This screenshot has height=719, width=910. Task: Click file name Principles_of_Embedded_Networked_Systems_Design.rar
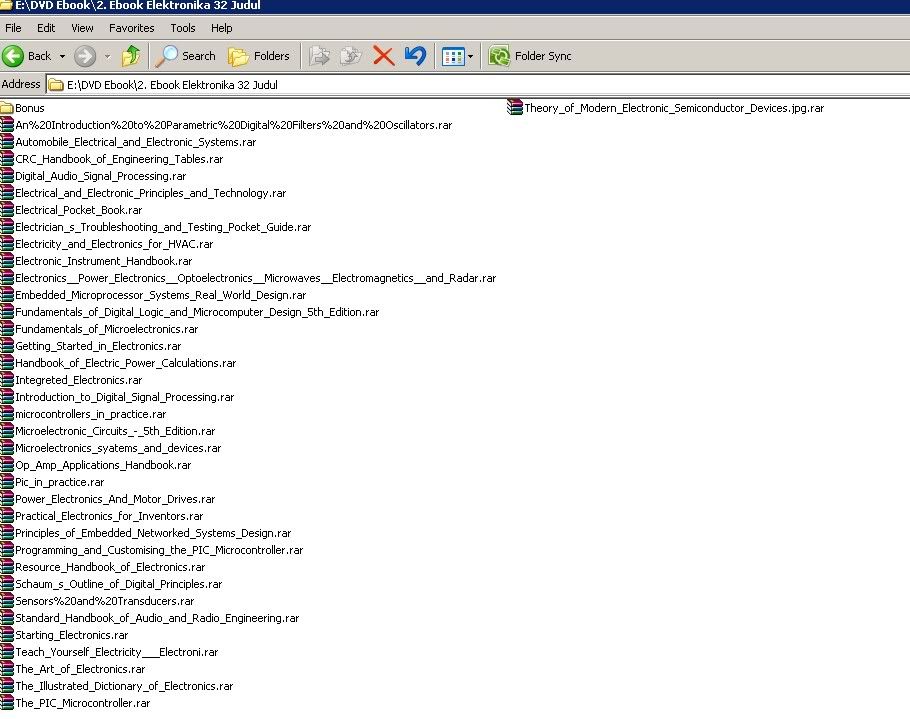coord(153,533)
